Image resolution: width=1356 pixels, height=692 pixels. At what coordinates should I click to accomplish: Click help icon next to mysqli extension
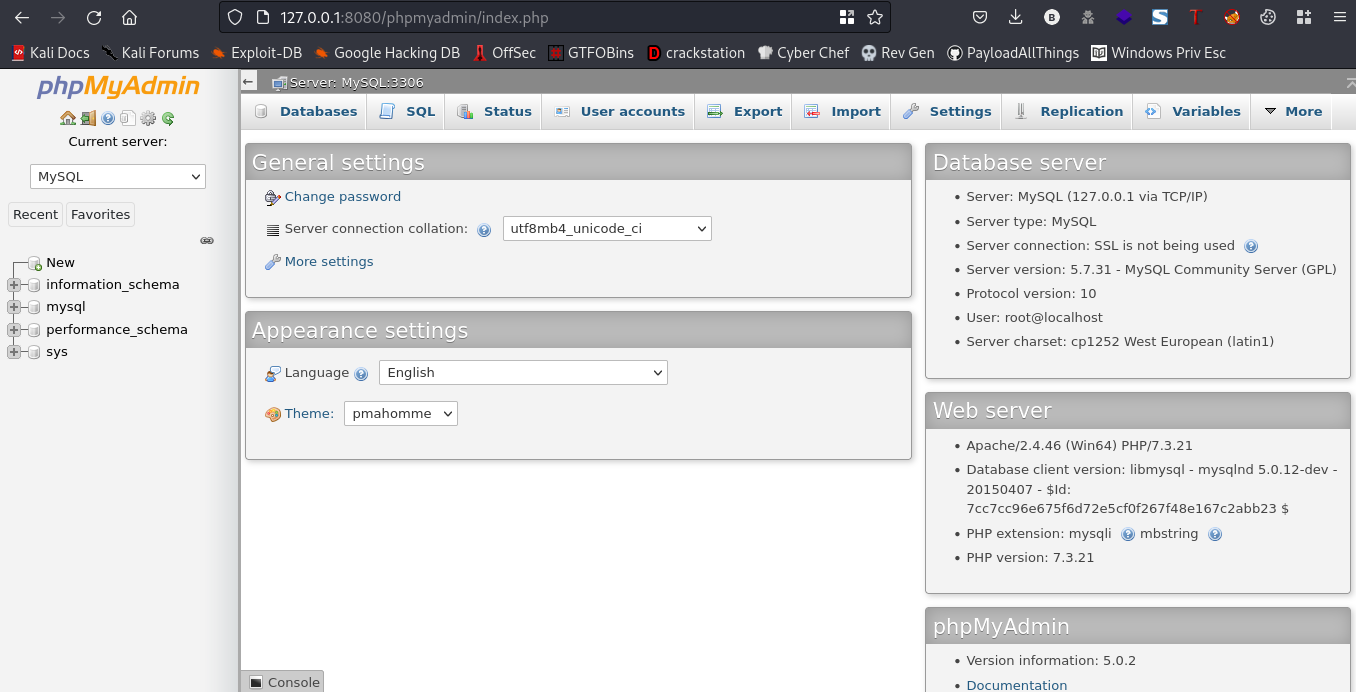[x=1128, y=534]
